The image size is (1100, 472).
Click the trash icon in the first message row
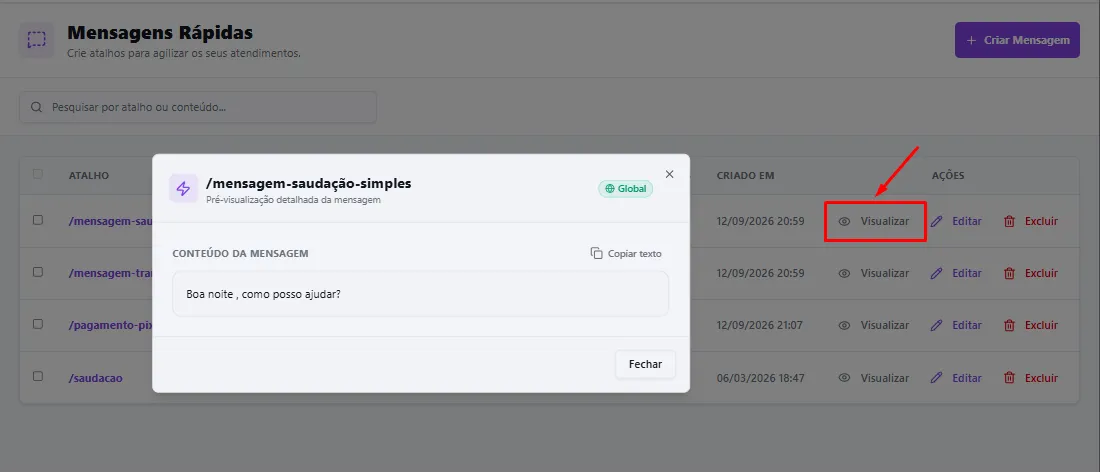coord(1010,221)
